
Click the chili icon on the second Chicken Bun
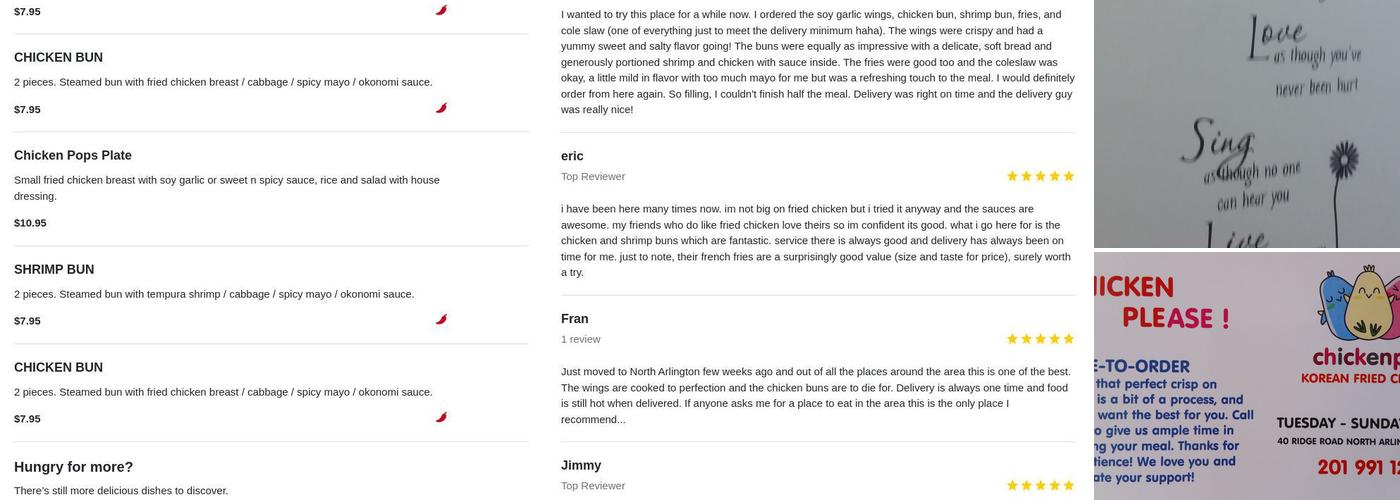pos(441,418)
